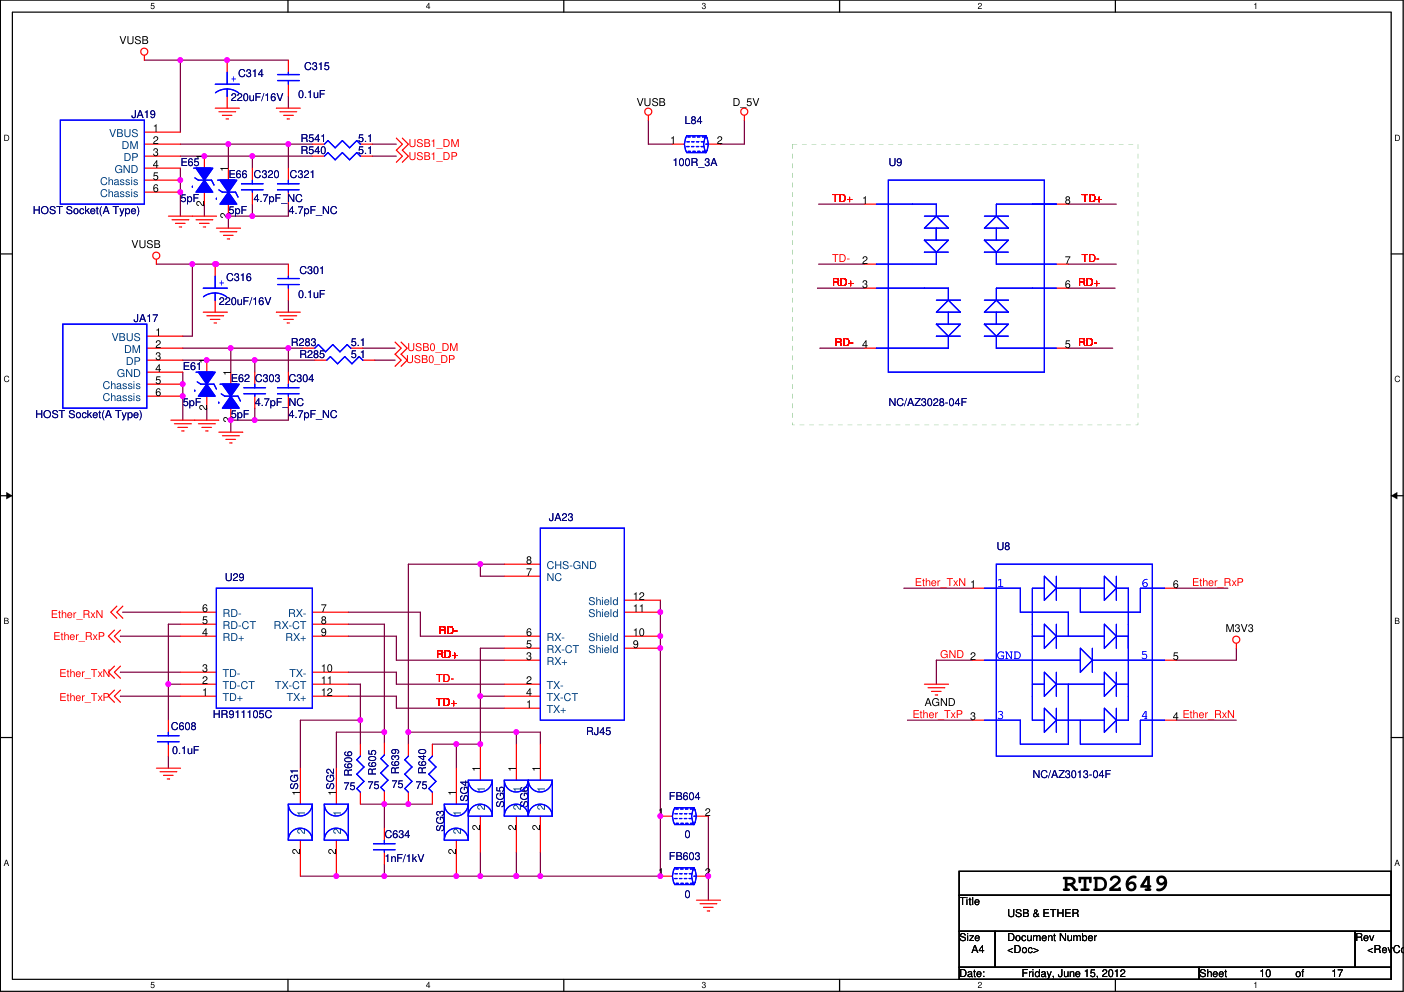Click the Ether_TxP label at U8 pin 3

pyautogui.click(x=938, y=715)
